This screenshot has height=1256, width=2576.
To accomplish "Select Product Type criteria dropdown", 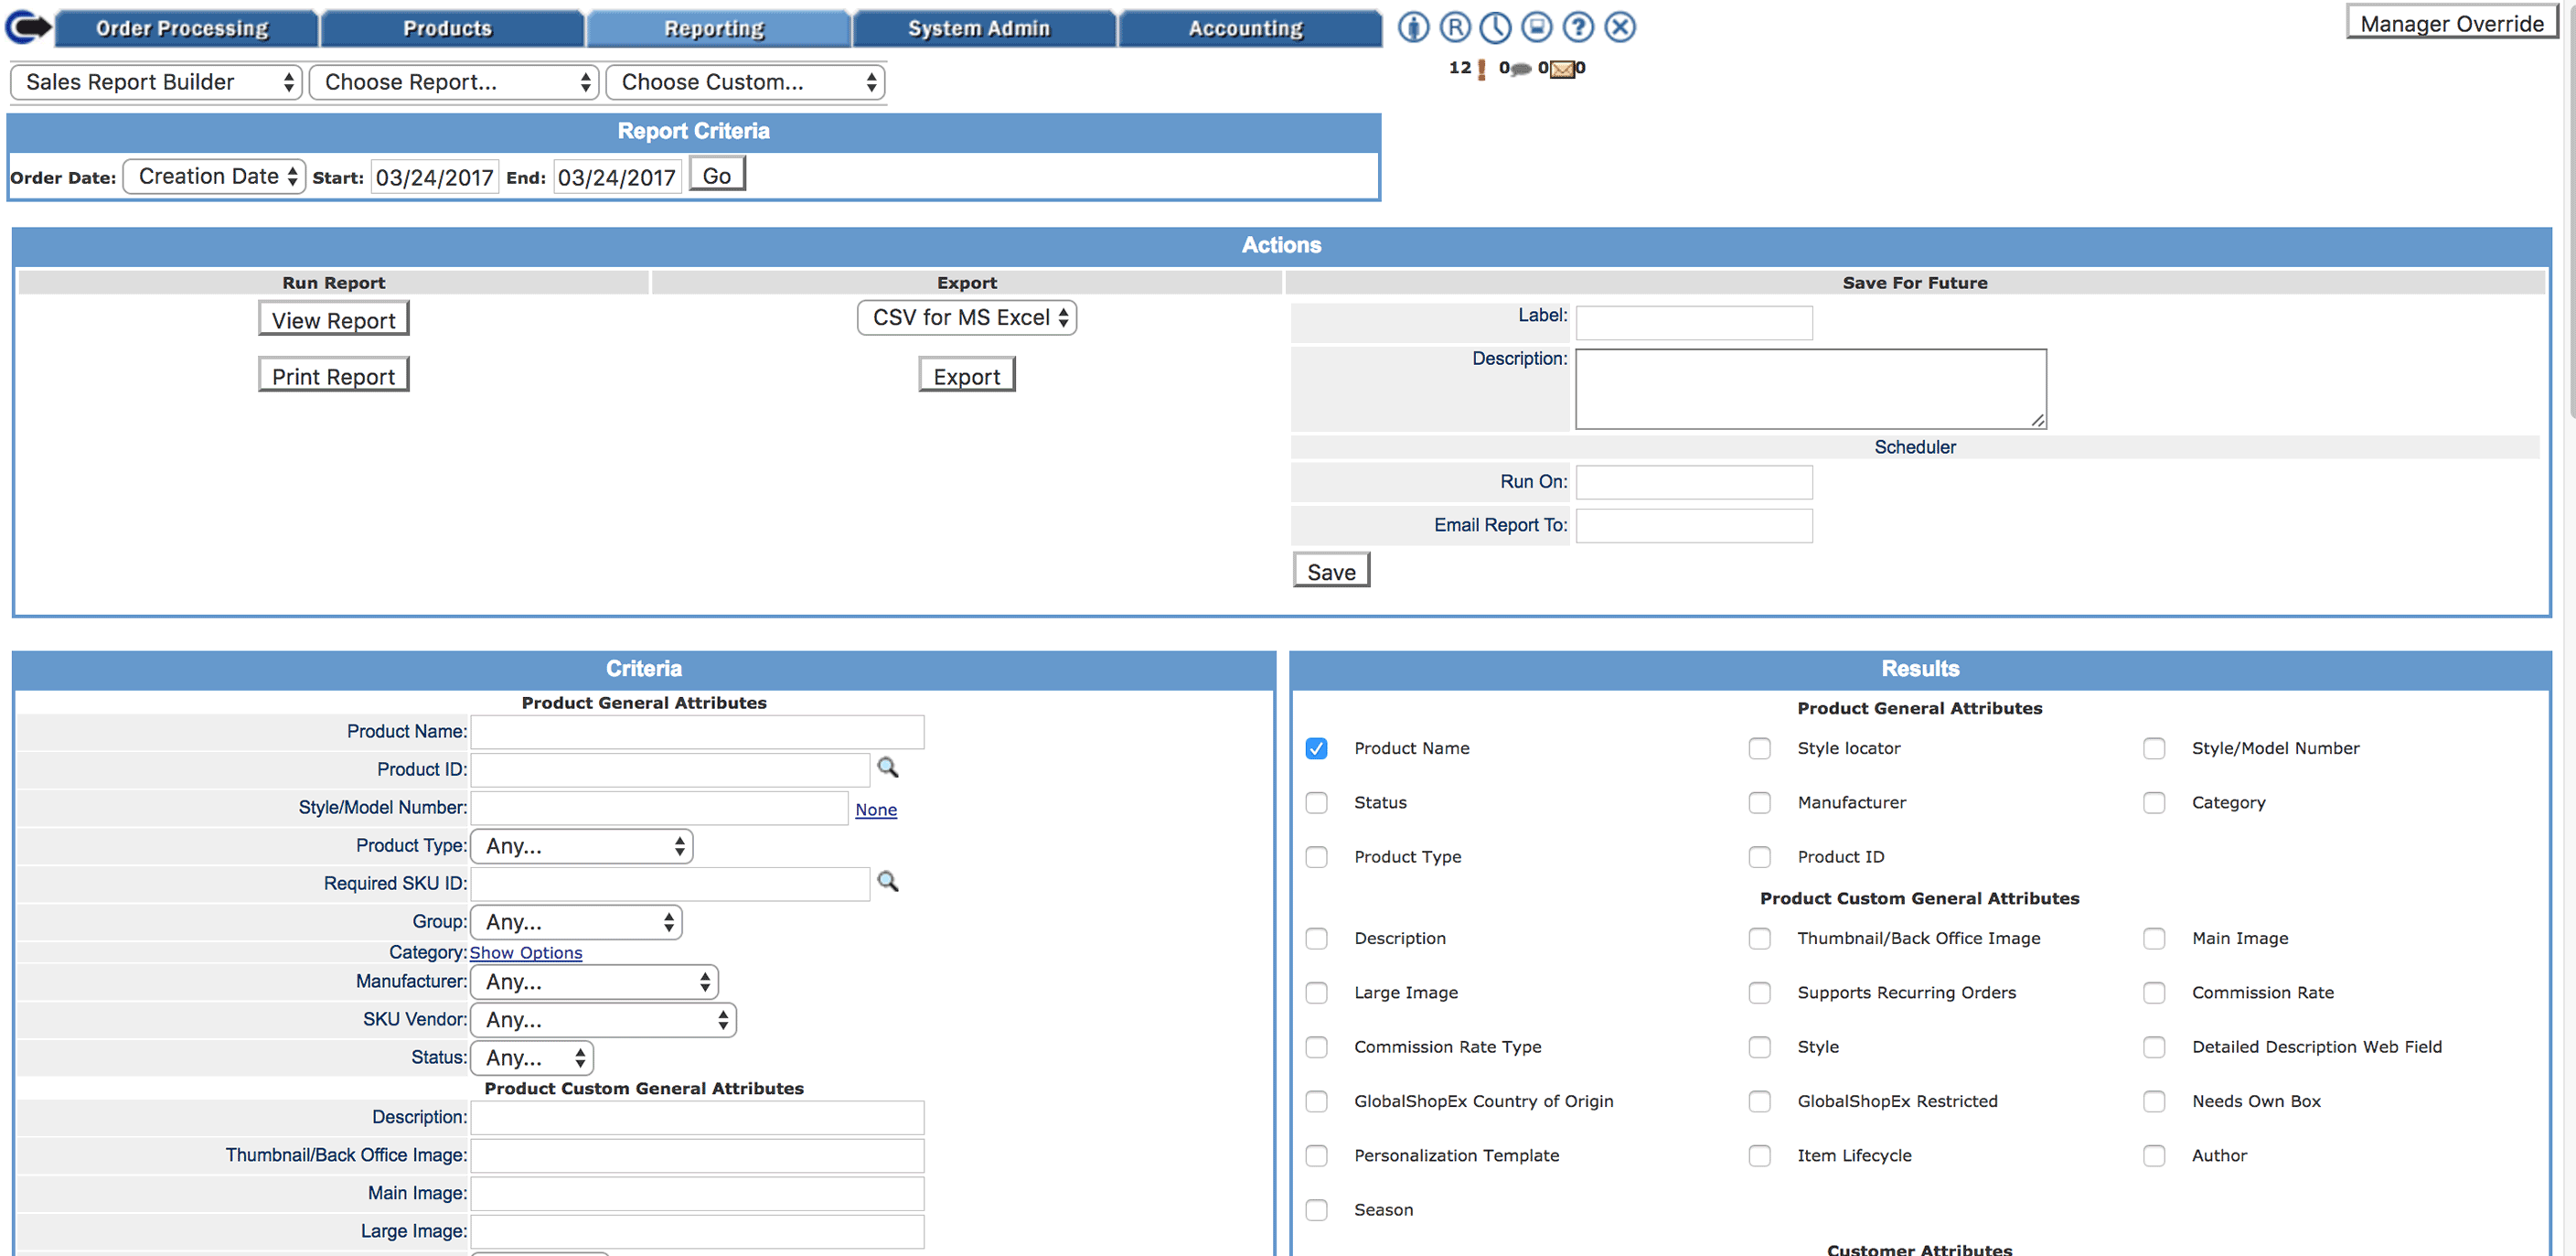I will (582, 845).
